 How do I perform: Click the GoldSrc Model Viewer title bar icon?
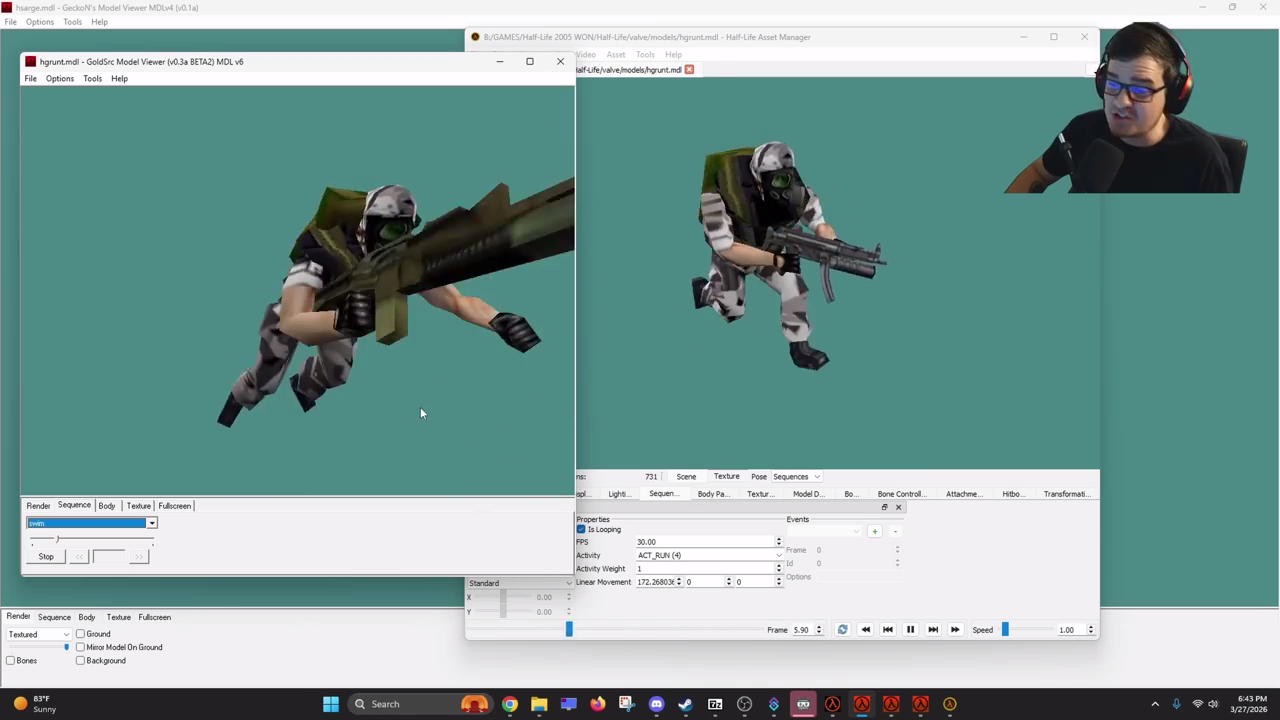click(30, 62)
